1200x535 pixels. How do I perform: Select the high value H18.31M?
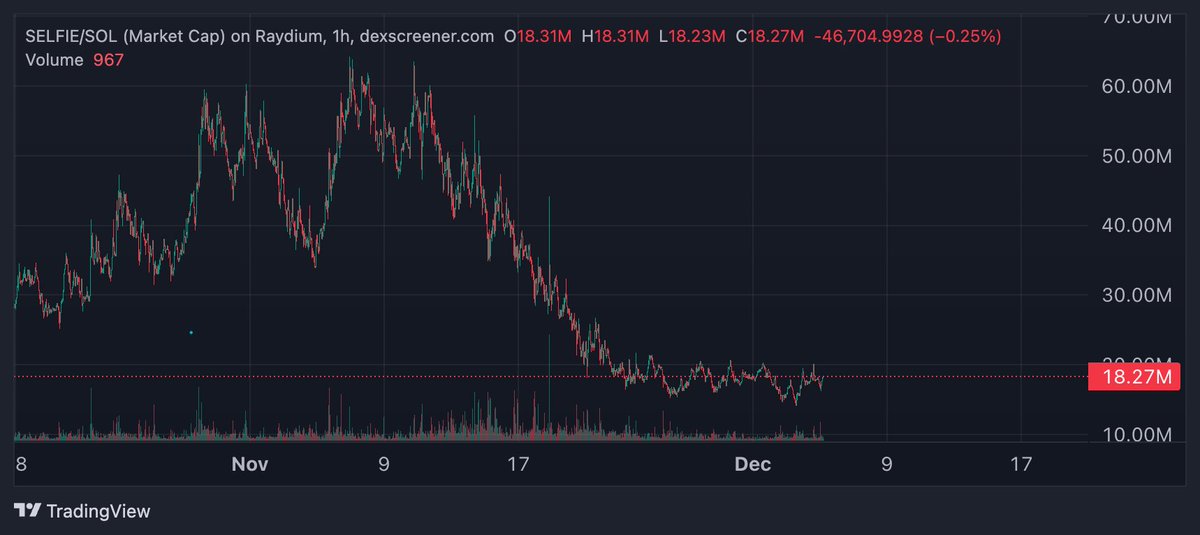[615, 36]
